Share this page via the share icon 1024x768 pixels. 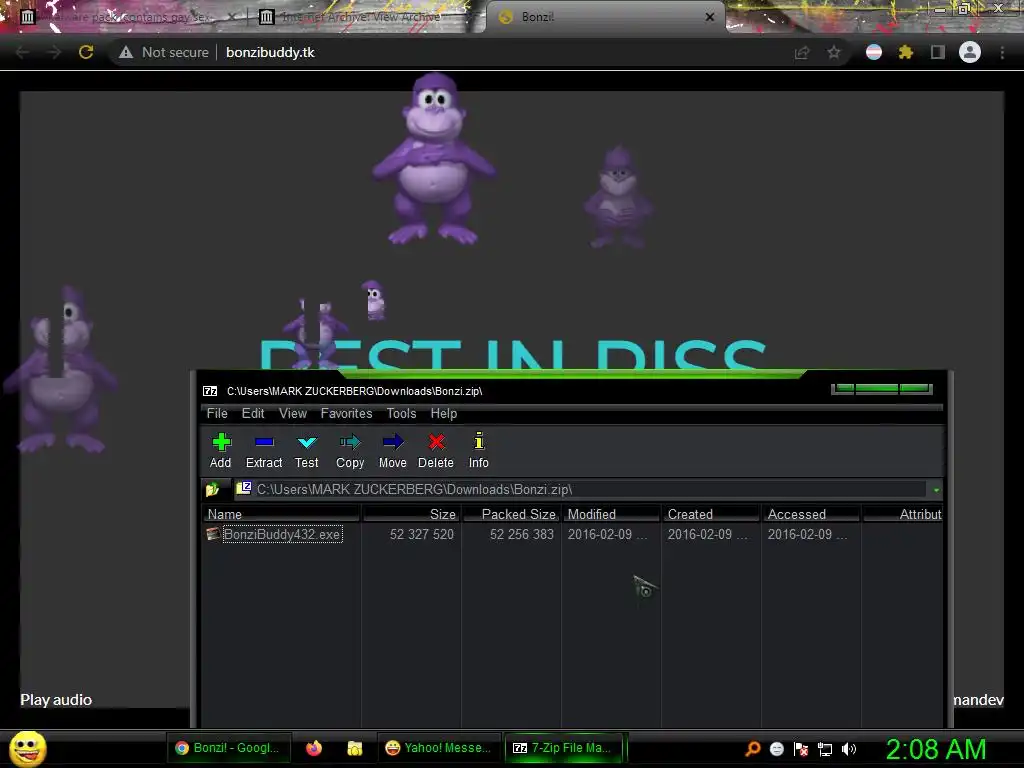coord(802,52)
